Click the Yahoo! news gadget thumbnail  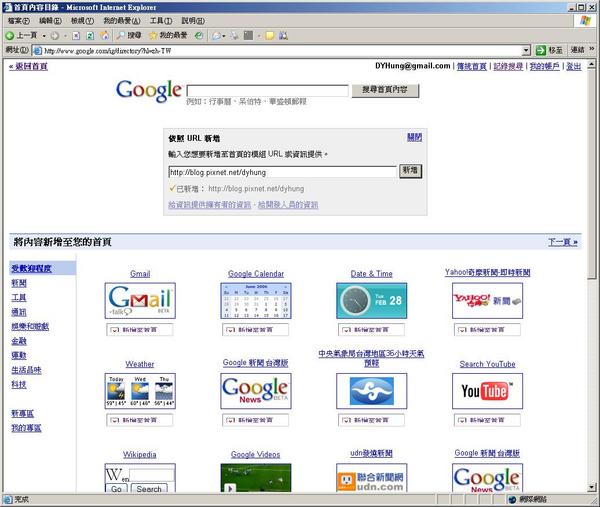pos(488,301)
